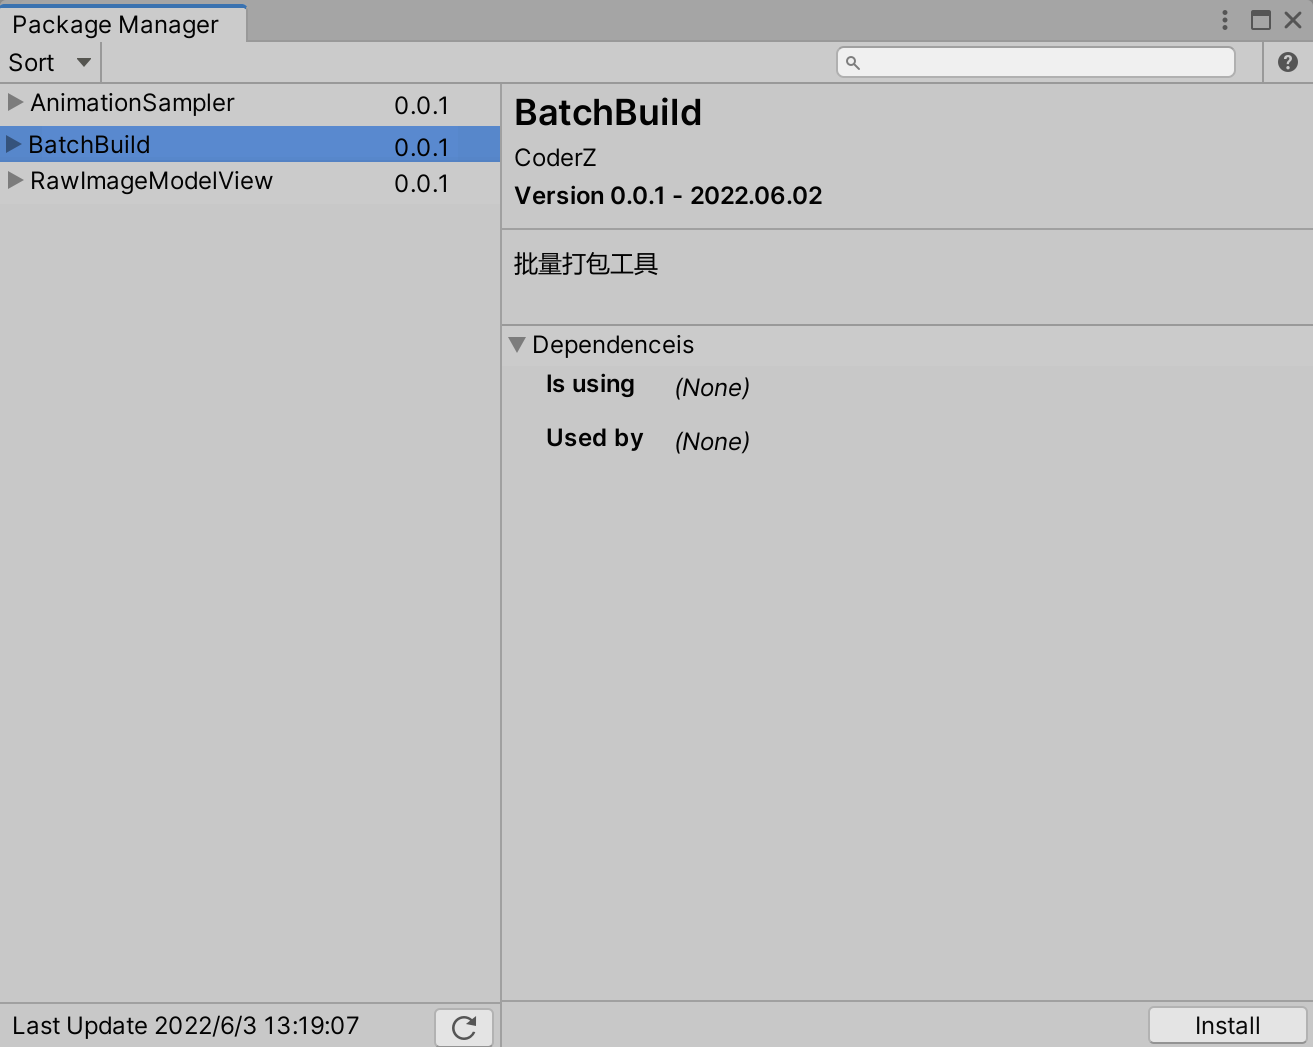Select the RawImageModelView package
Screen dimensions: 1313x1047
151,181
